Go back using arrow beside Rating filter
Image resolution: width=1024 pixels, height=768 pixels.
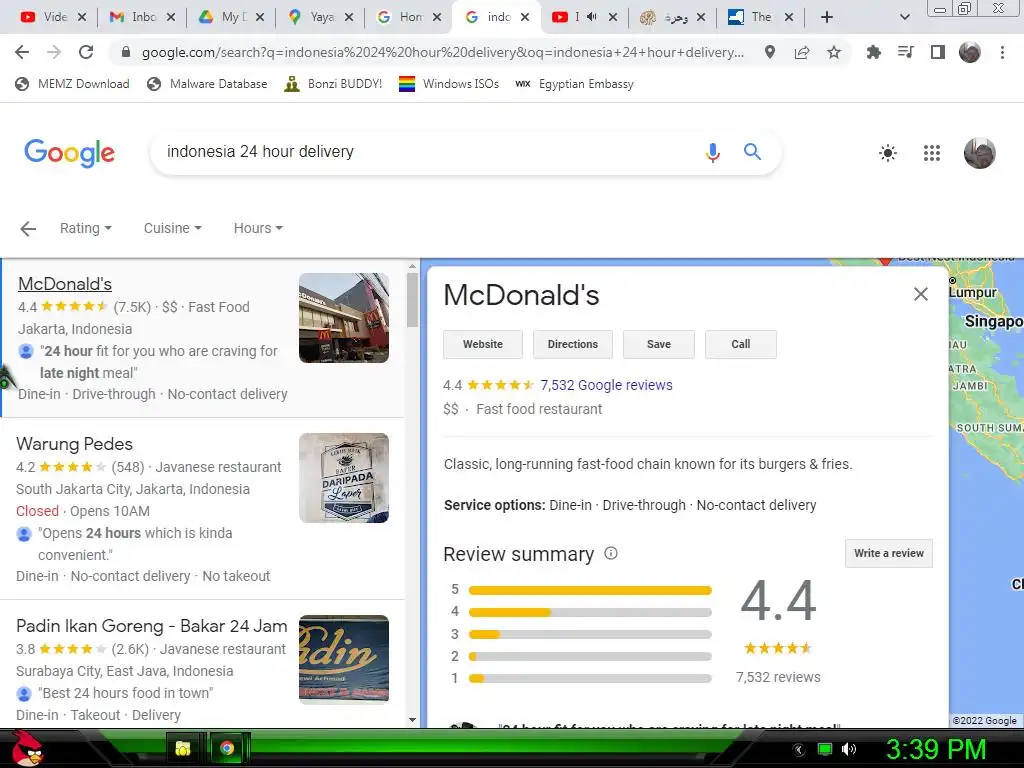(28, 229)
